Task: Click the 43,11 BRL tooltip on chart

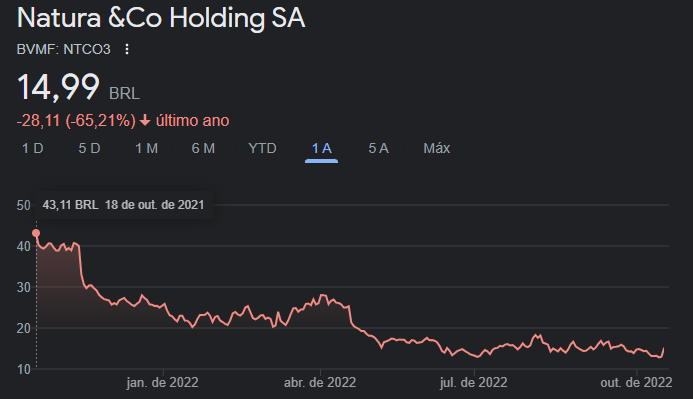Action: tap(123, 205)
